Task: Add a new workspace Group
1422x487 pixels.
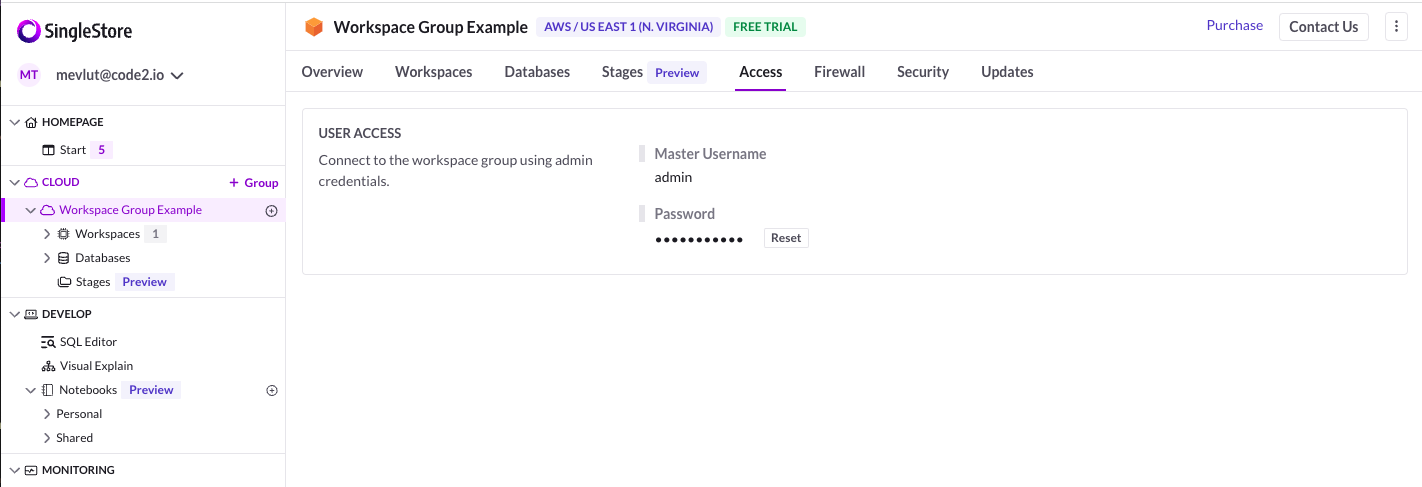Action: click(254, 183)
